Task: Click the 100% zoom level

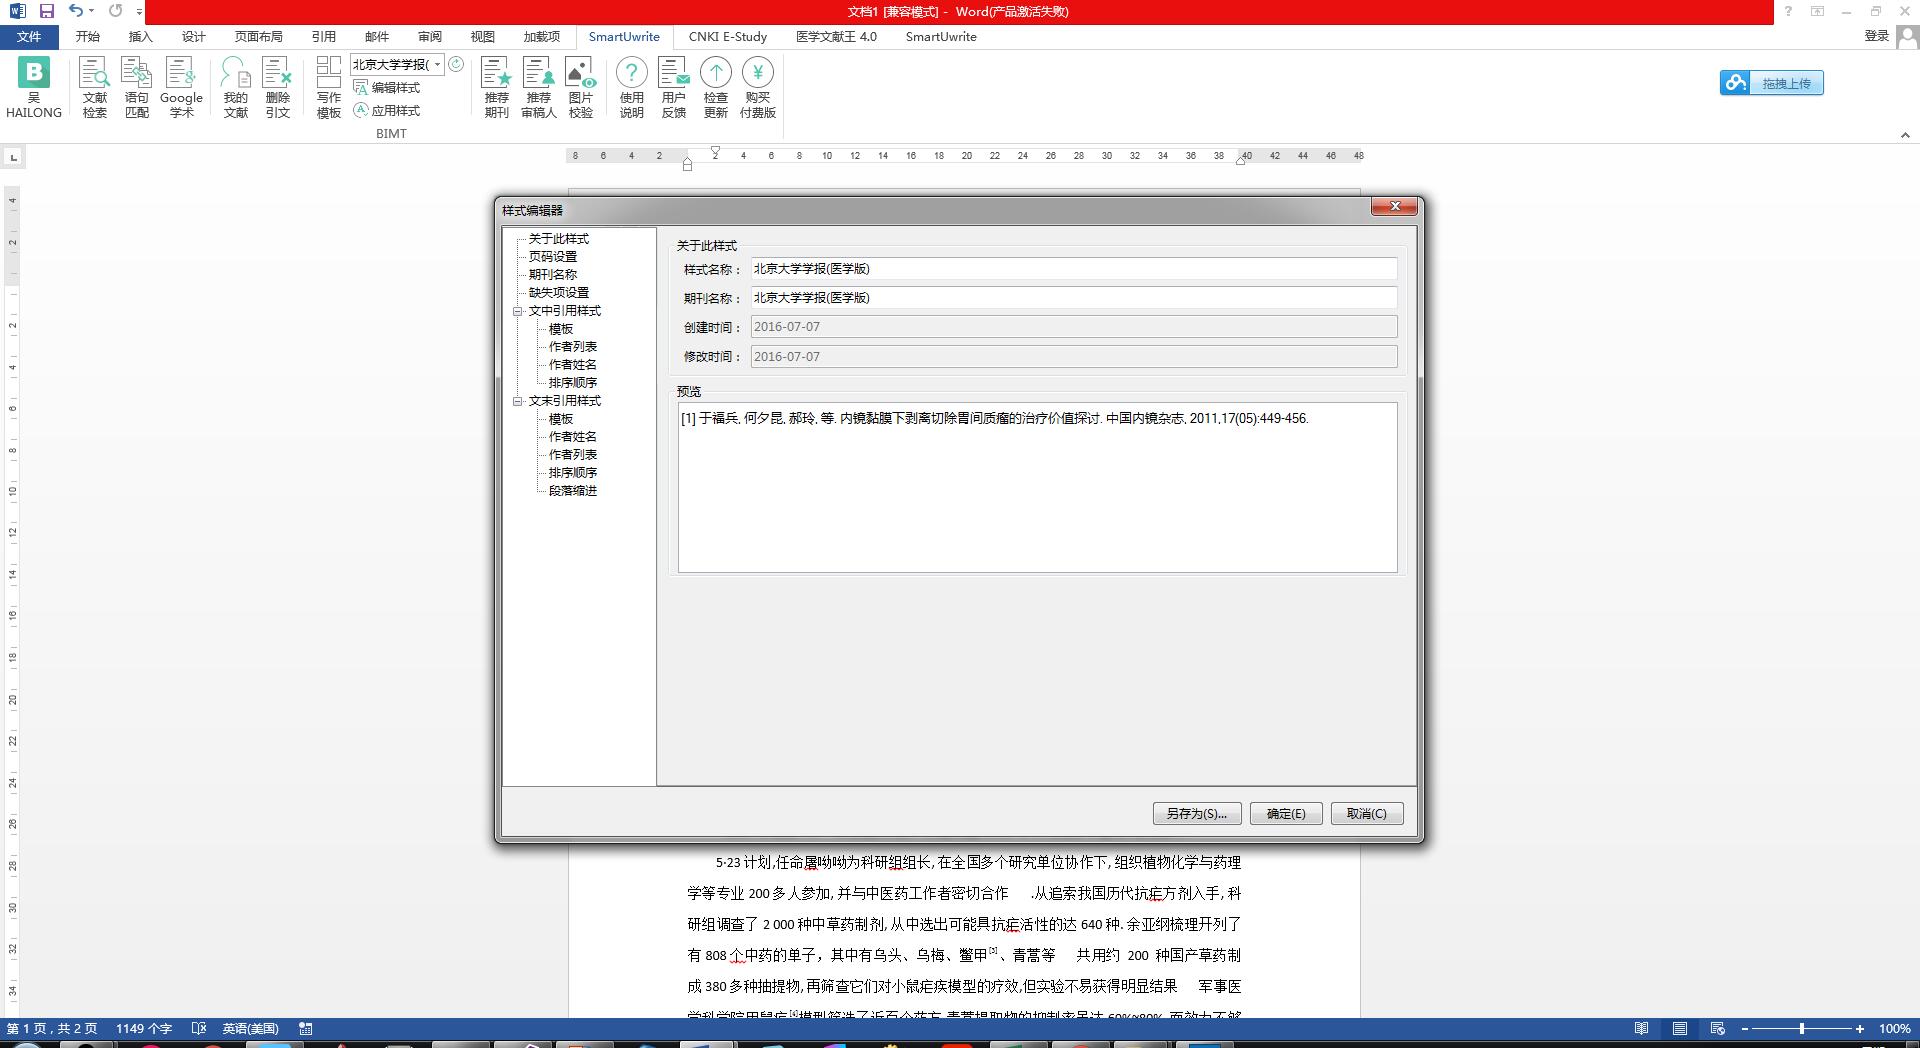Action: (1894, 1028)
